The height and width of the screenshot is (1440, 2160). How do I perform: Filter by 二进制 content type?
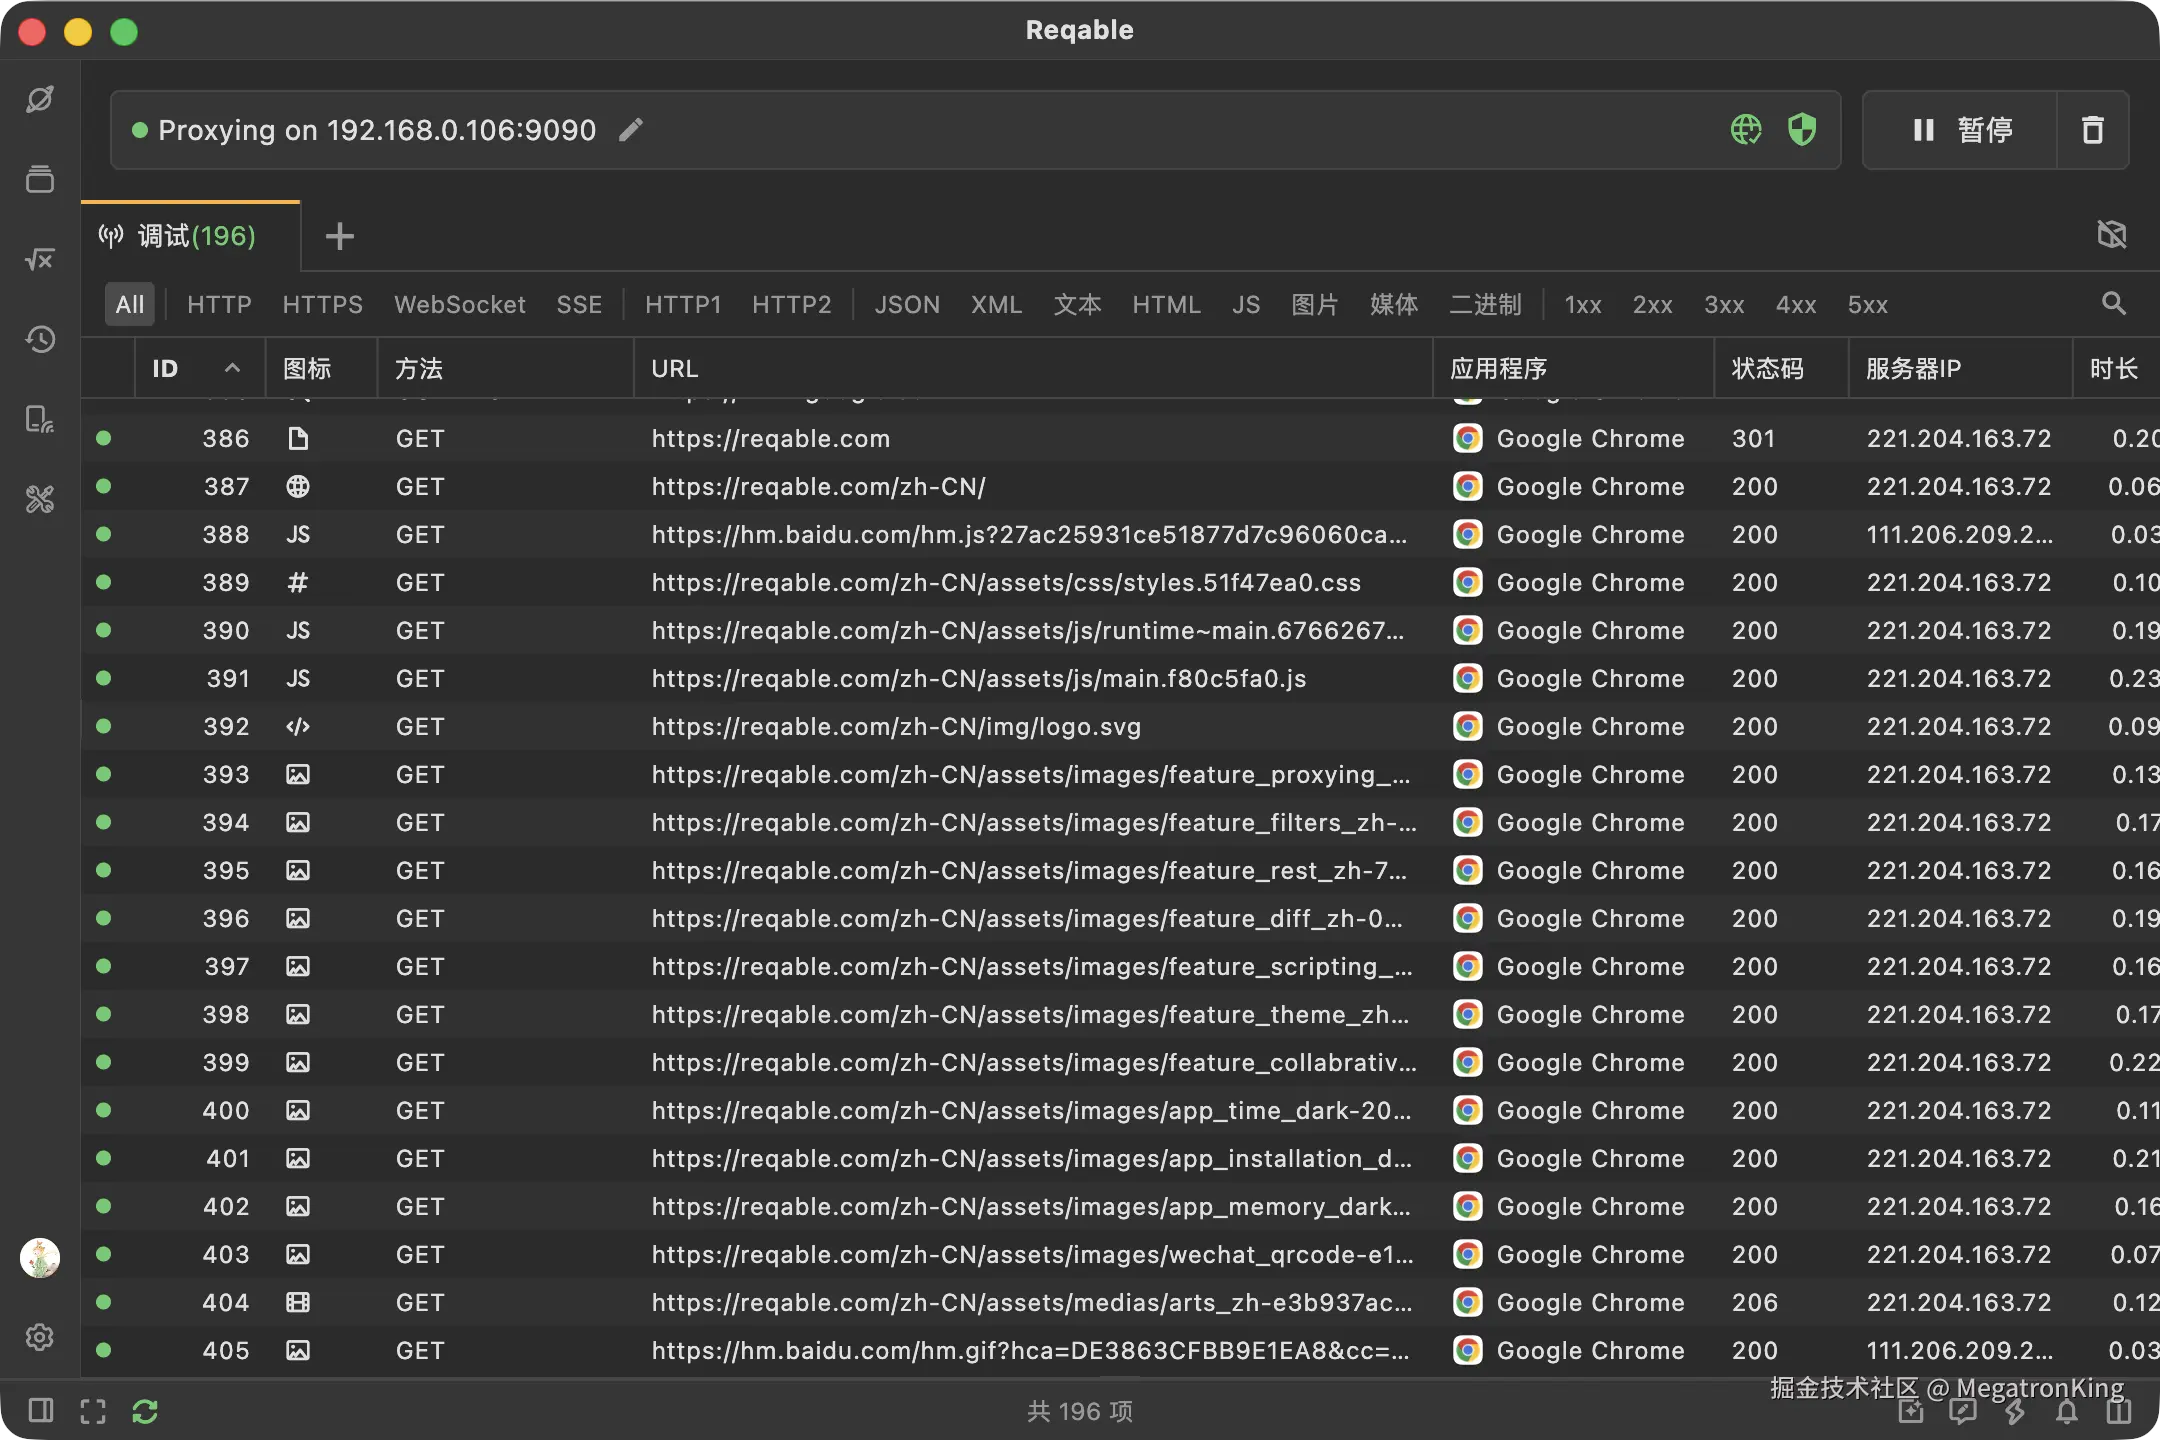pyautogui.click(x=1486, y=305)
